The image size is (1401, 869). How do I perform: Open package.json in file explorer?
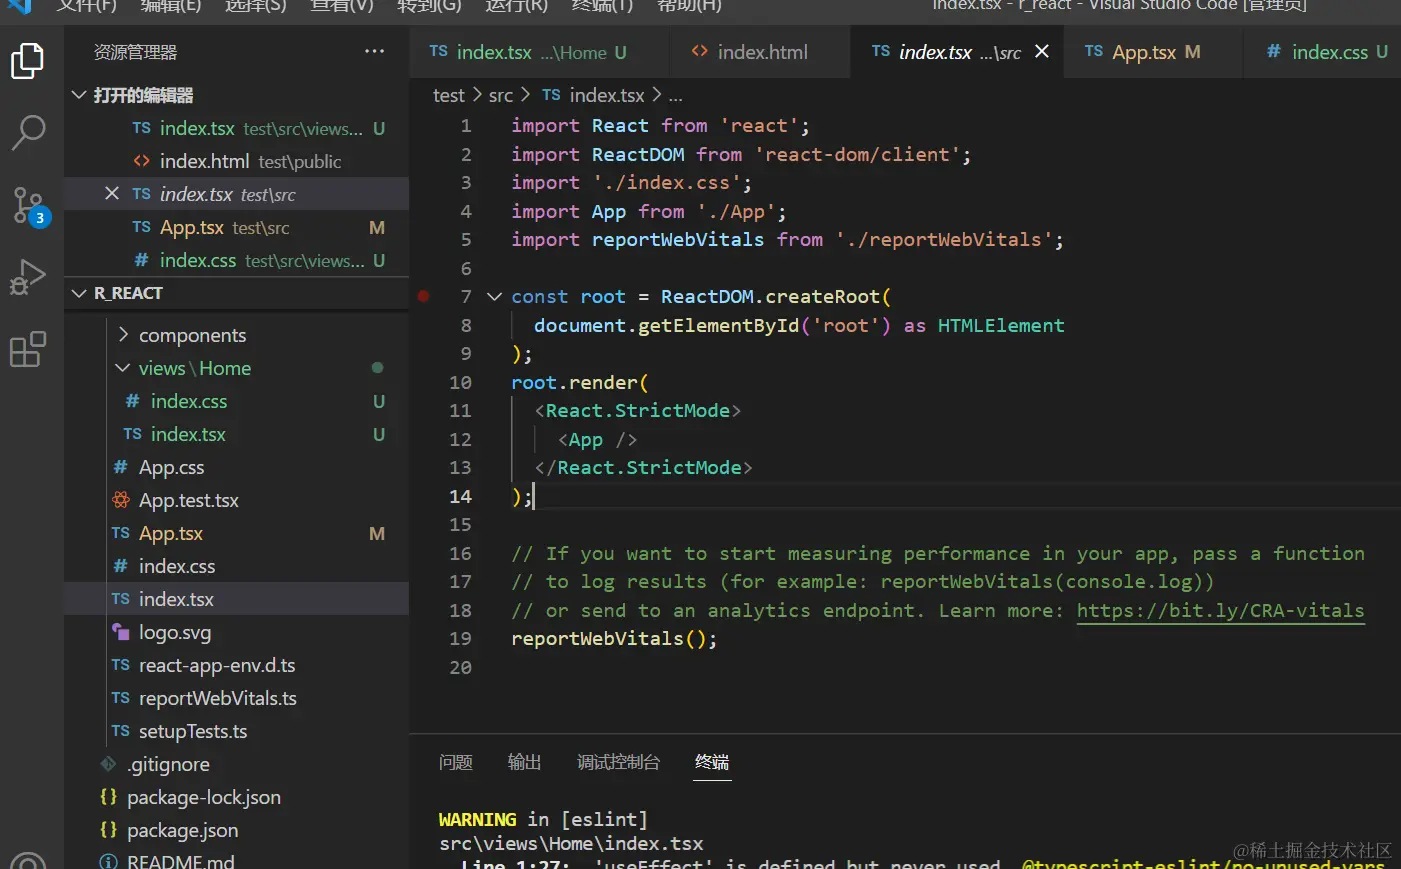tap(182, 830)
